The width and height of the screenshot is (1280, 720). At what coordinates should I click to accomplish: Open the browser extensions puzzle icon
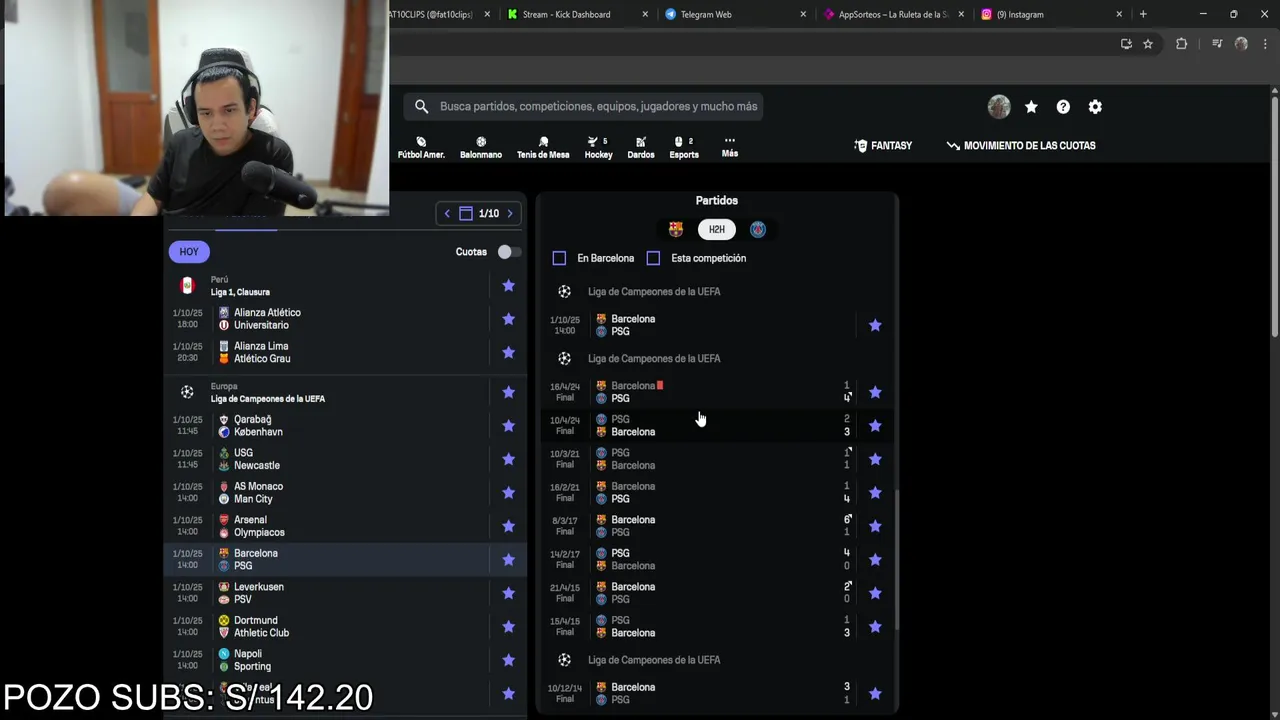pyautogui.click(x=1181, y=44)
